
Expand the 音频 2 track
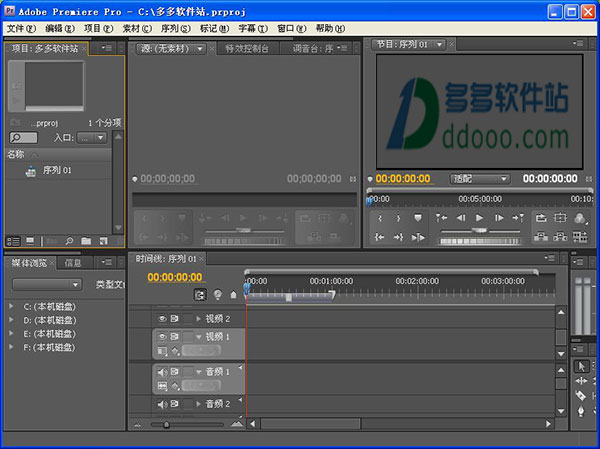click(198, 404)
